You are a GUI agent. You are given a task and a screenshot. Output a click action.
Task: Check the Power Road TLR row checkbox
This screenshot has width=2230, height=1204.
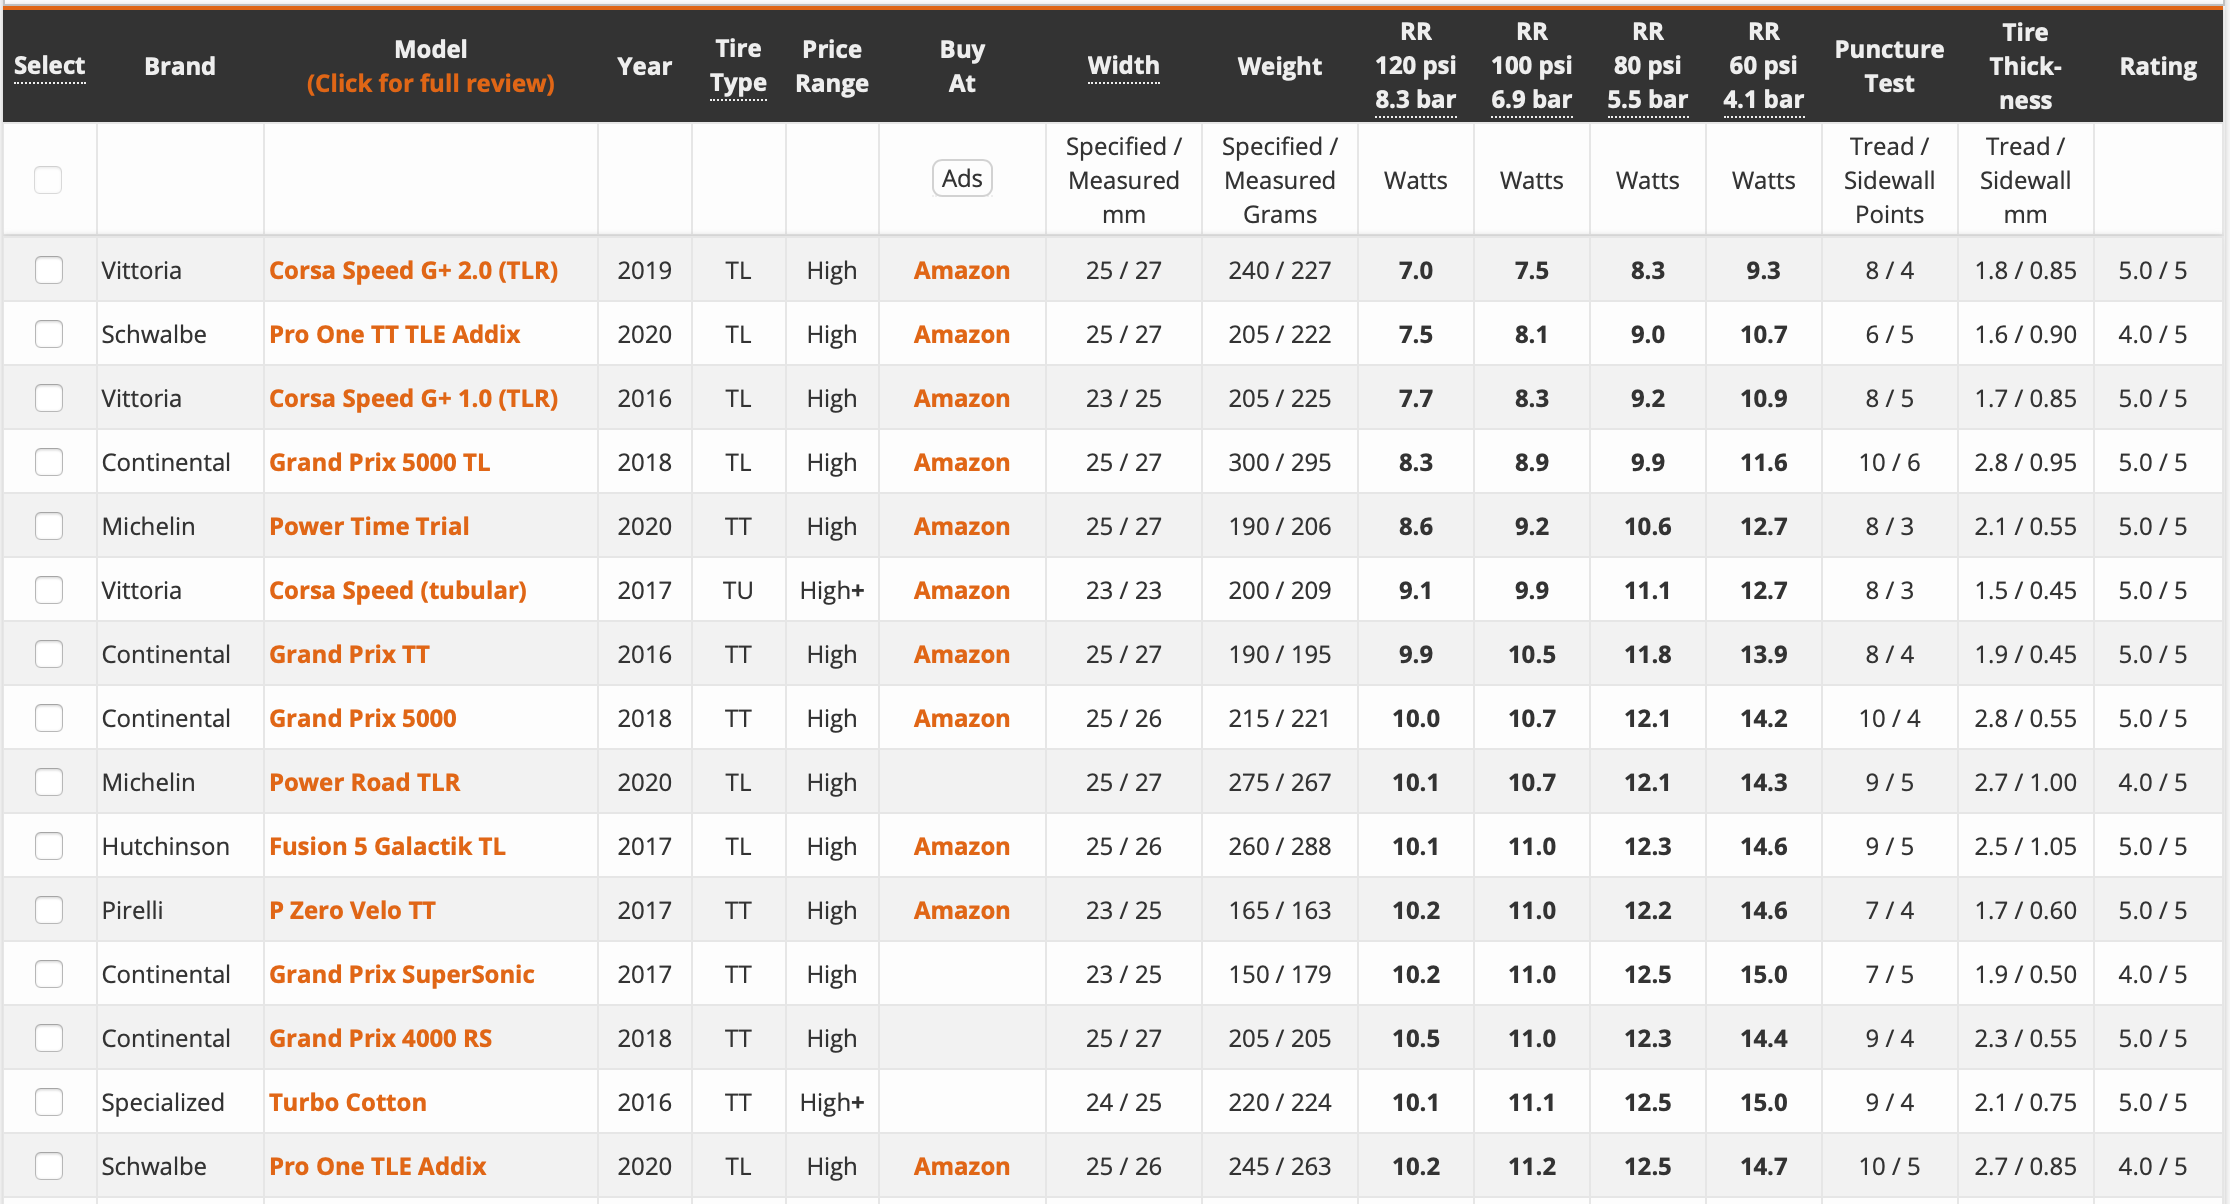[49, 782]
